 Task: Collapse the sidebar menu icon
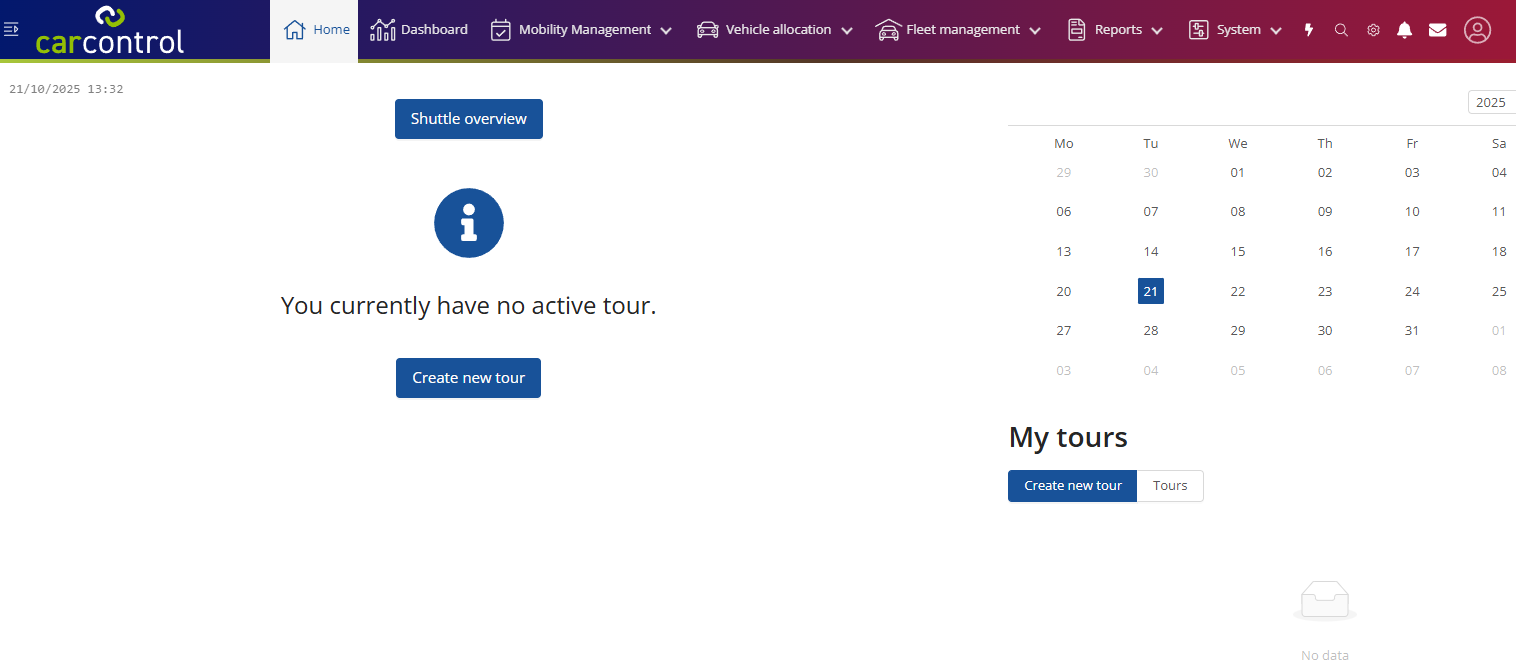point(12,30)
